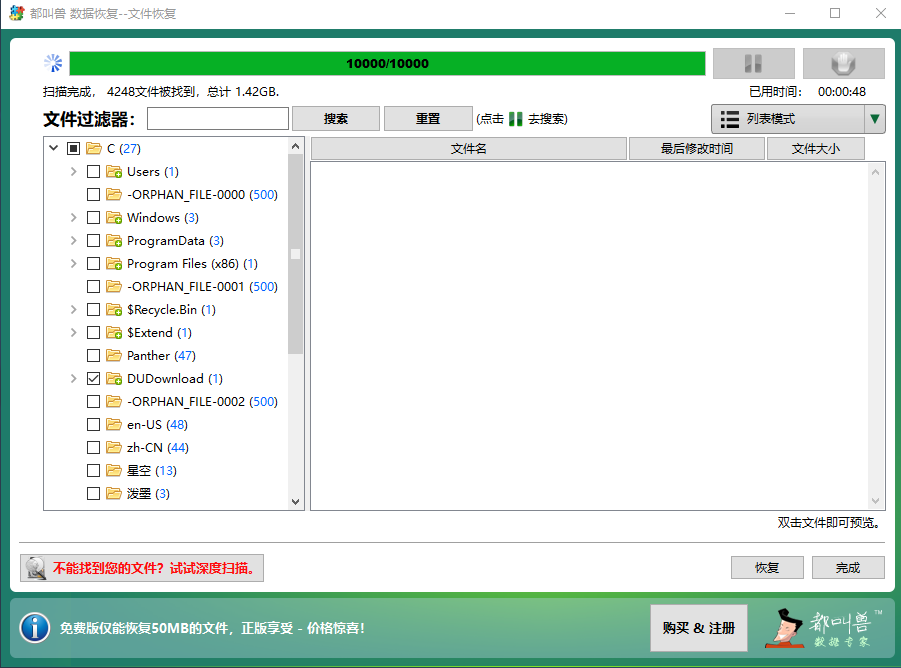Click the Users folder icon

point(114,172)
